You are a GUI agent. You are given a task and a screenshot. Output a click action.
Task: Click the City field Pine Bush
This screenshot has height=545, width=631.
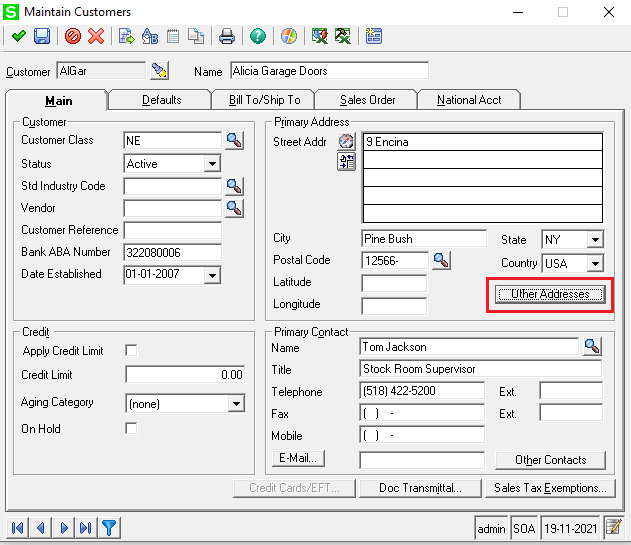pos(424,239)
